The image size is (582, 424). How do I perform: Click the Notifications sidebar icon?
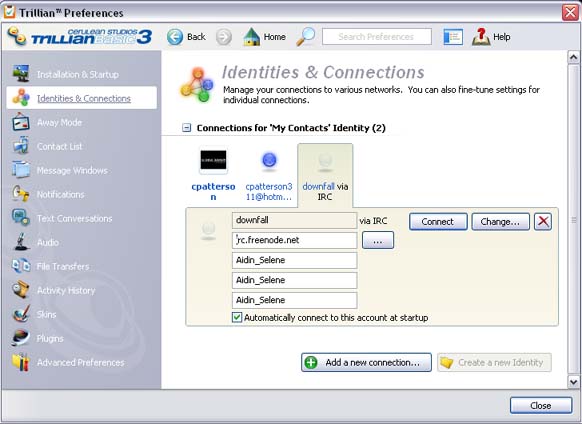(21, 194)
